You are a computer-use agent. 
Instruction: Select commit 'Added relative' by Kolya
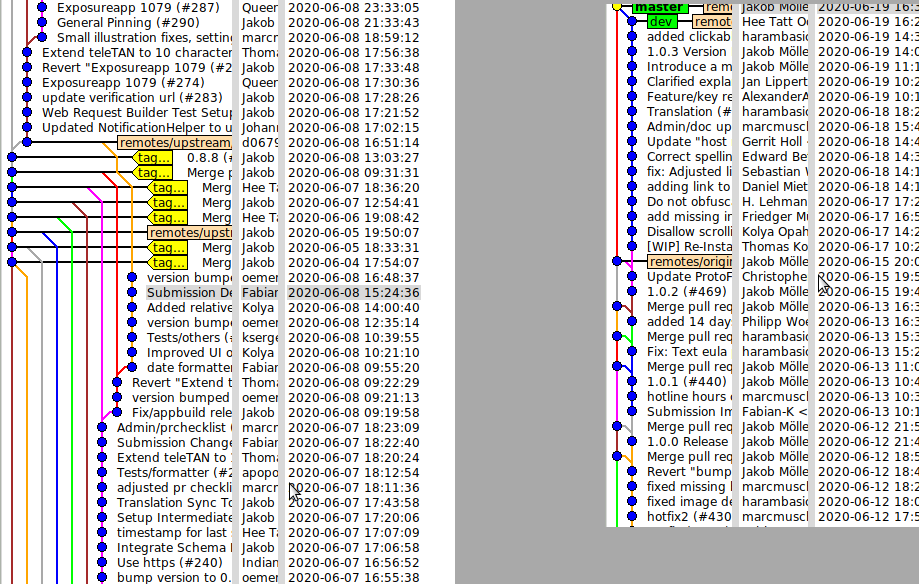click(x=189, y=308)
